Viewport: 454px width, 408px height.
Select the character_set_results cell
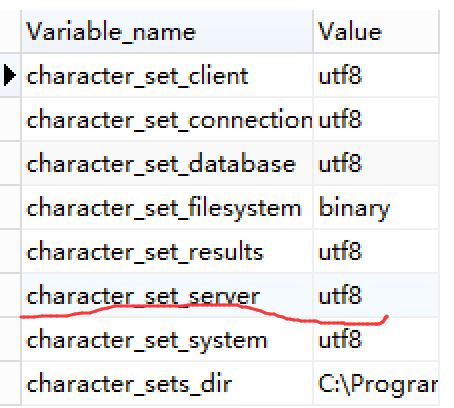pos(167,251)
